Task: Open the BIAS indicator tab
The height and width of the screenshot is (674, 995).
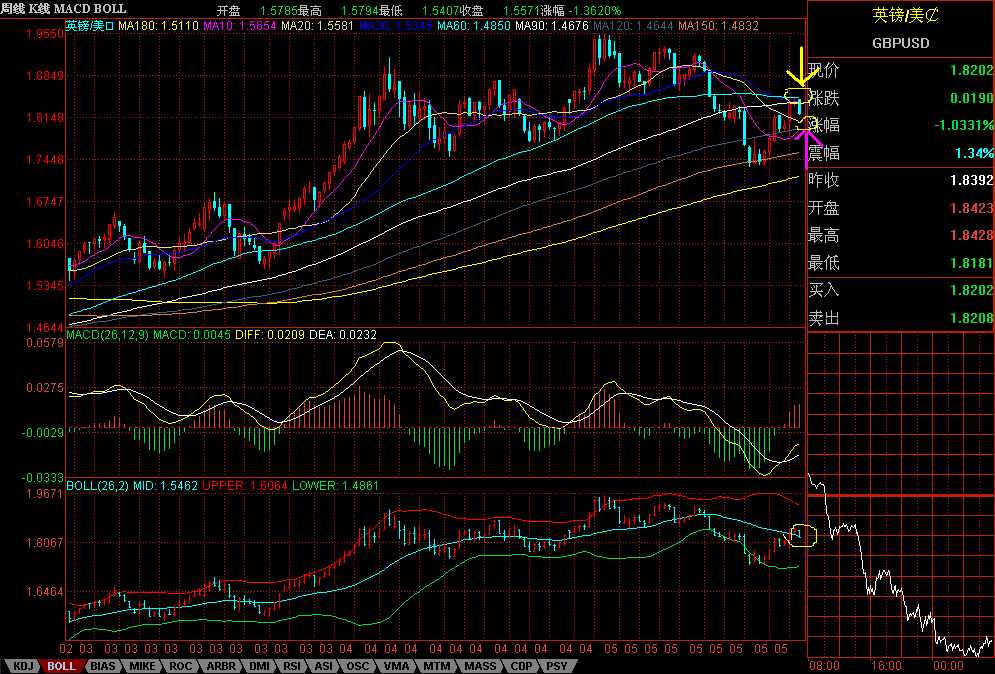Action: pos(103,666)
